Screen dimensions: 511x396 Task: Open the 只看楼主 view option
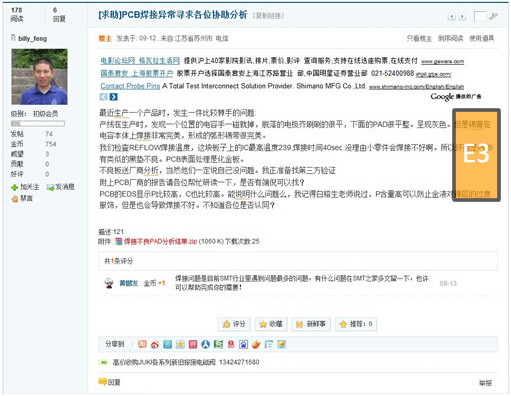point(419,38)
